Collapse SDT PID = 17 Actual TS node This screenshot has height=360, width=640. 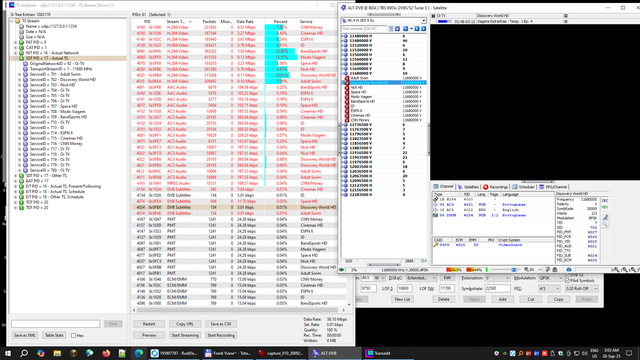(x=16, y=58)
